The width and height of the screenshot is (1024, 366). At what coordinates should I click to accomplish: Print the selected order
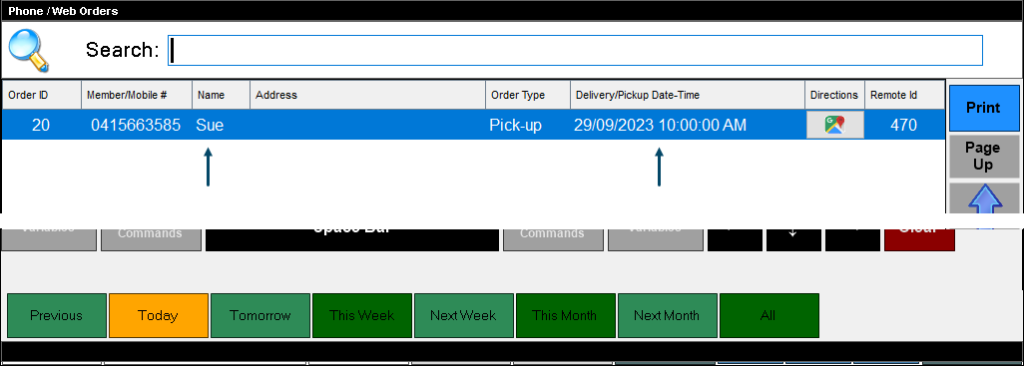coord(984,108)
